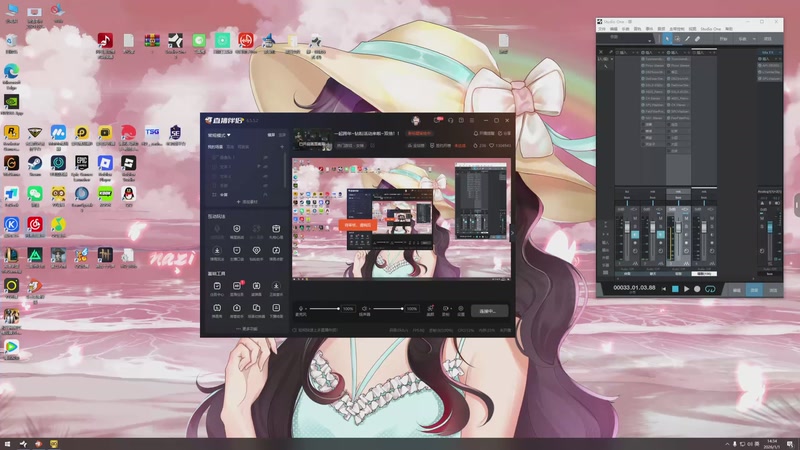The width and height of the screenshot is (800, 450).
Task: Open the dropdown arrow beside the record icon
Action: click(450, 309)
